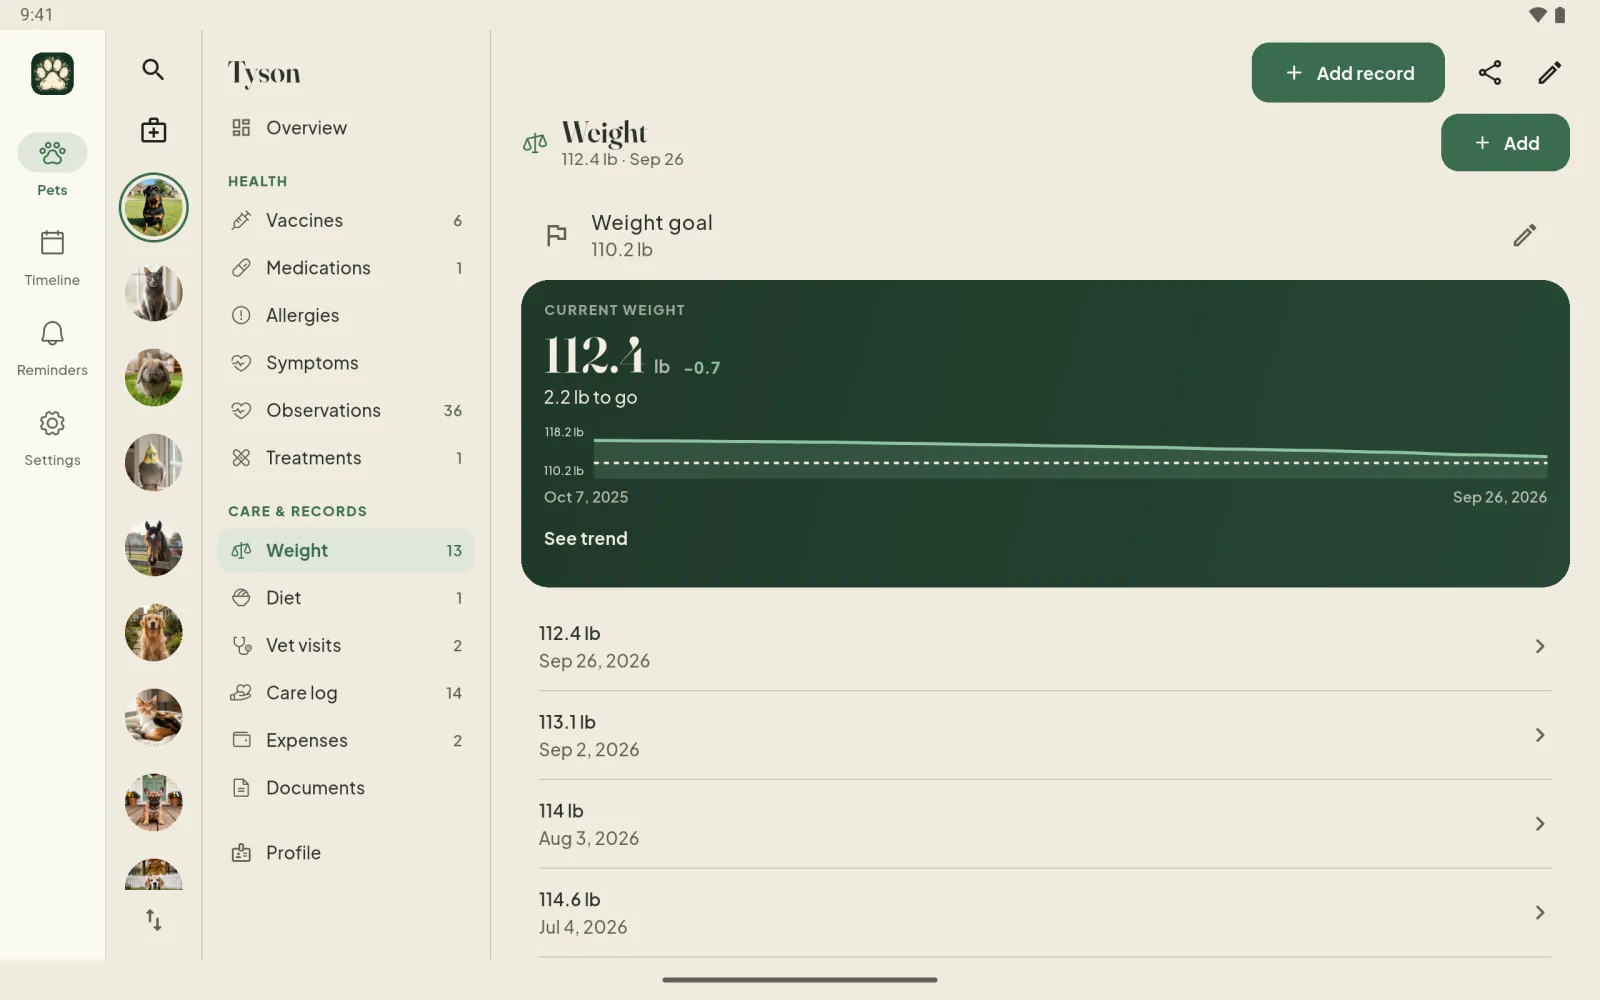Viewport: 1600px width, 1000px height.
Task: Click the weight goal flag icon
Action: pyautogui.click(x=557, y=235)
